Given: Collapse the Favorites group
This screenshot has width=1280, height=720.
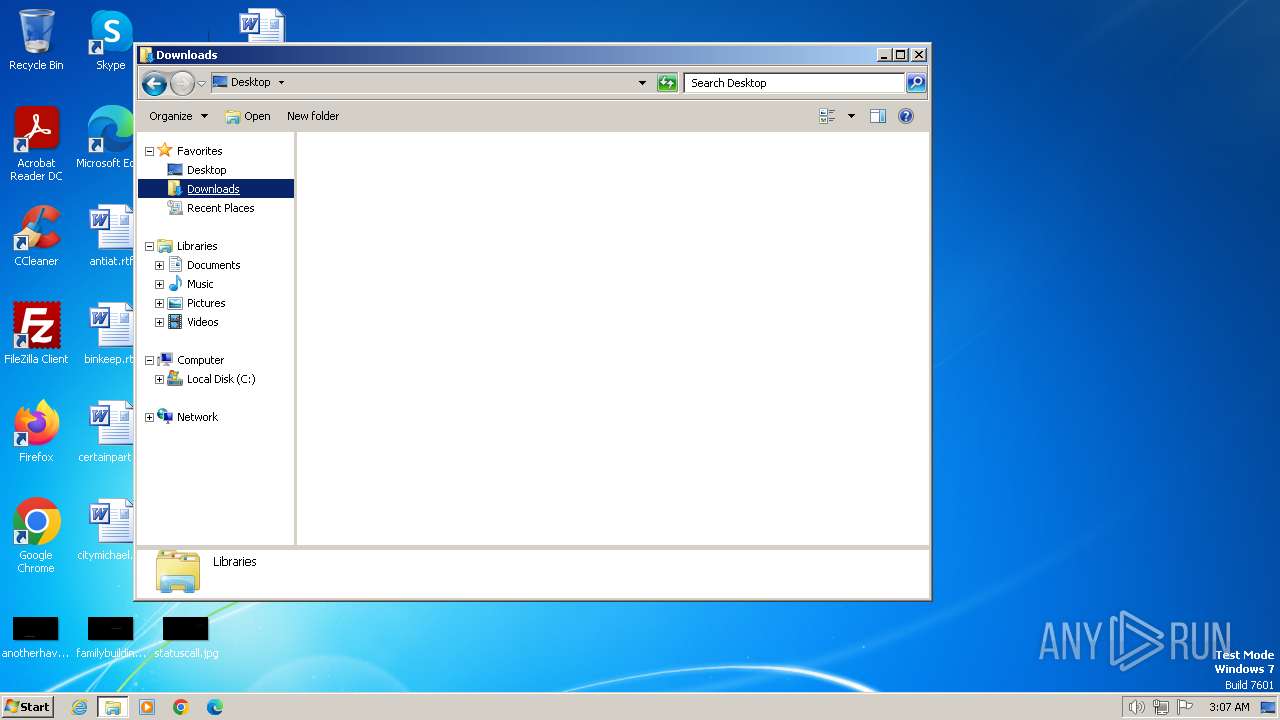Looking at the screenshot, I should tap(149, 151).
